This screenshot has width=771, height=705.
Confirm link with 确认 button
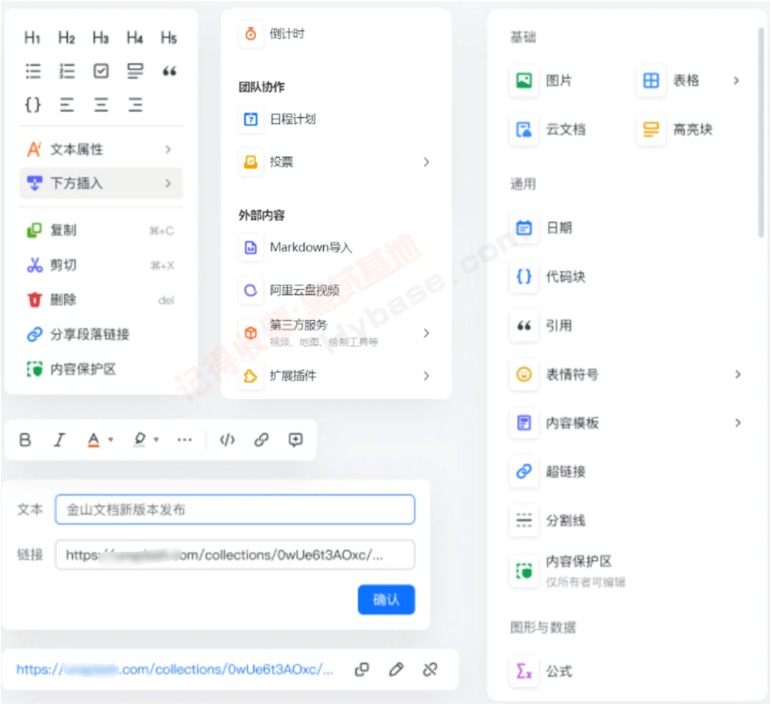(386, 599)
